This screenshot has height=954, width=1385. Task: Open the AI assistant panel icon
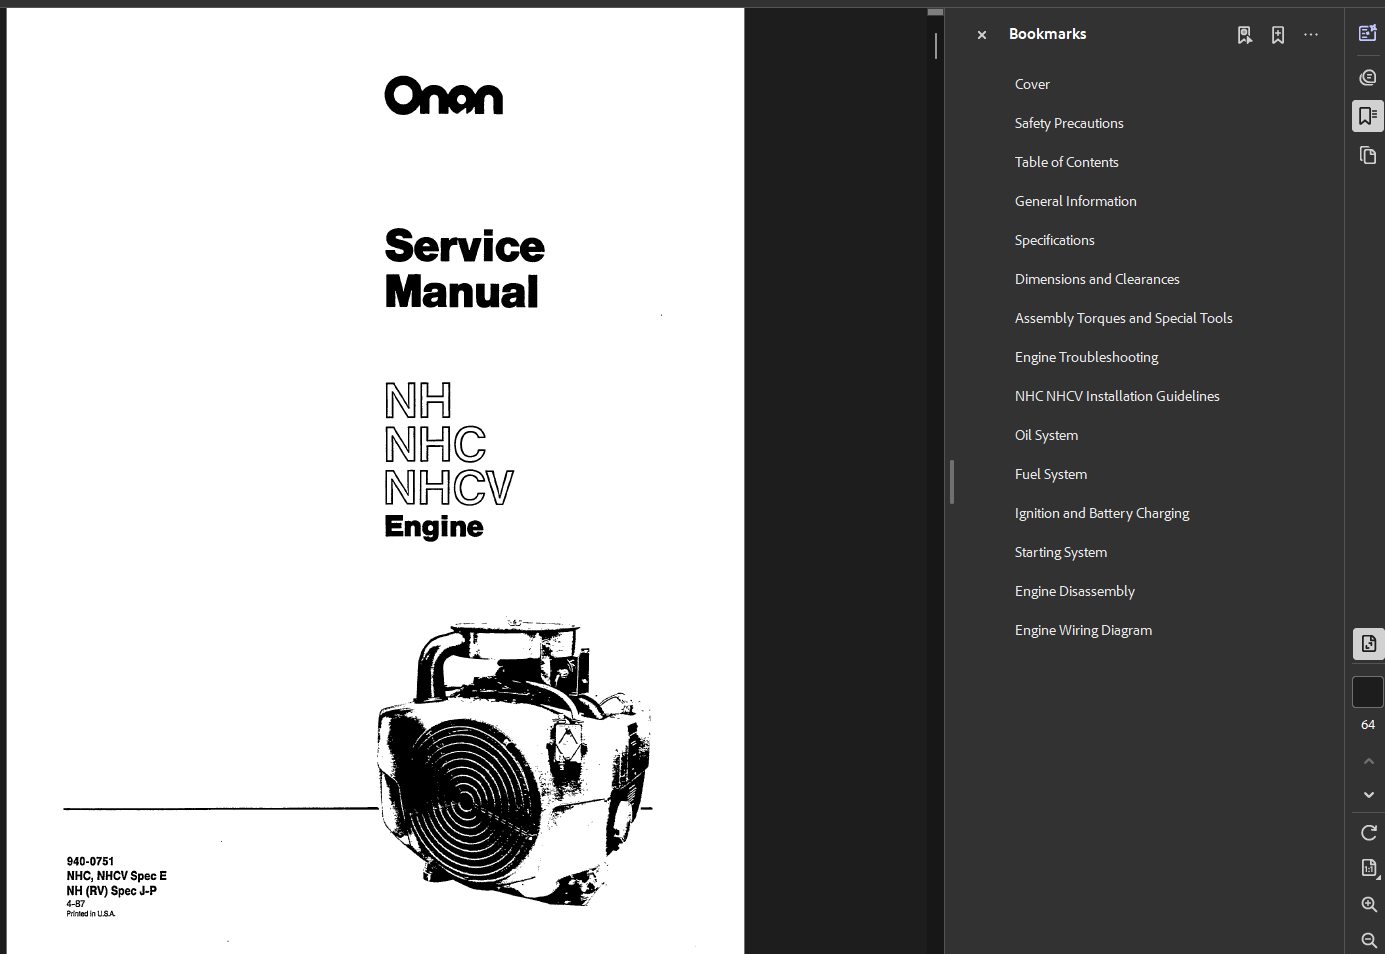[x=1368, y=33]
